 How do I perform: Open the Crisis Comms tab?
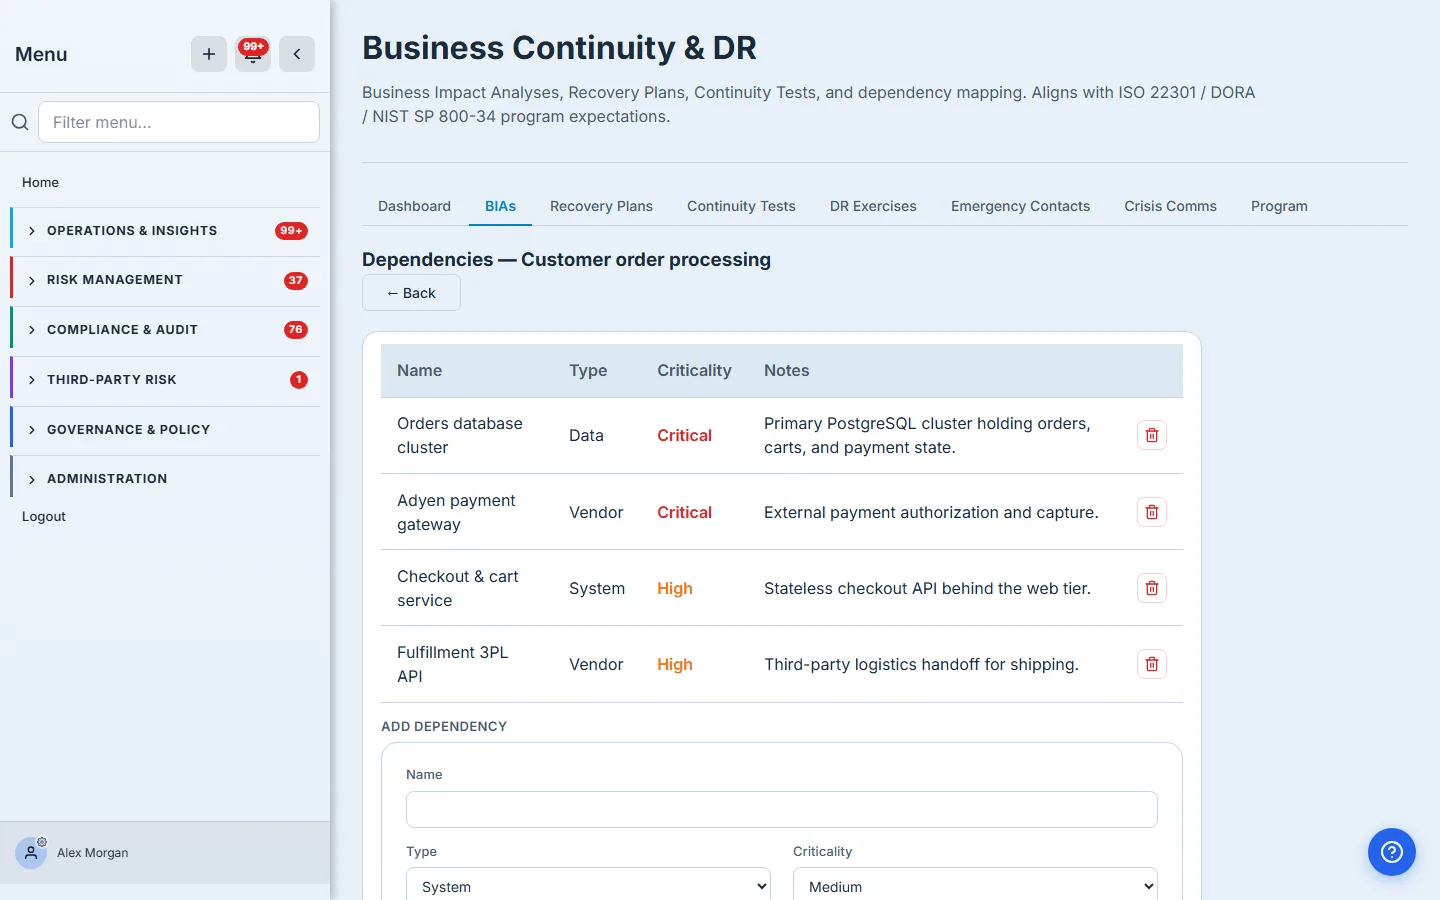1170,206
